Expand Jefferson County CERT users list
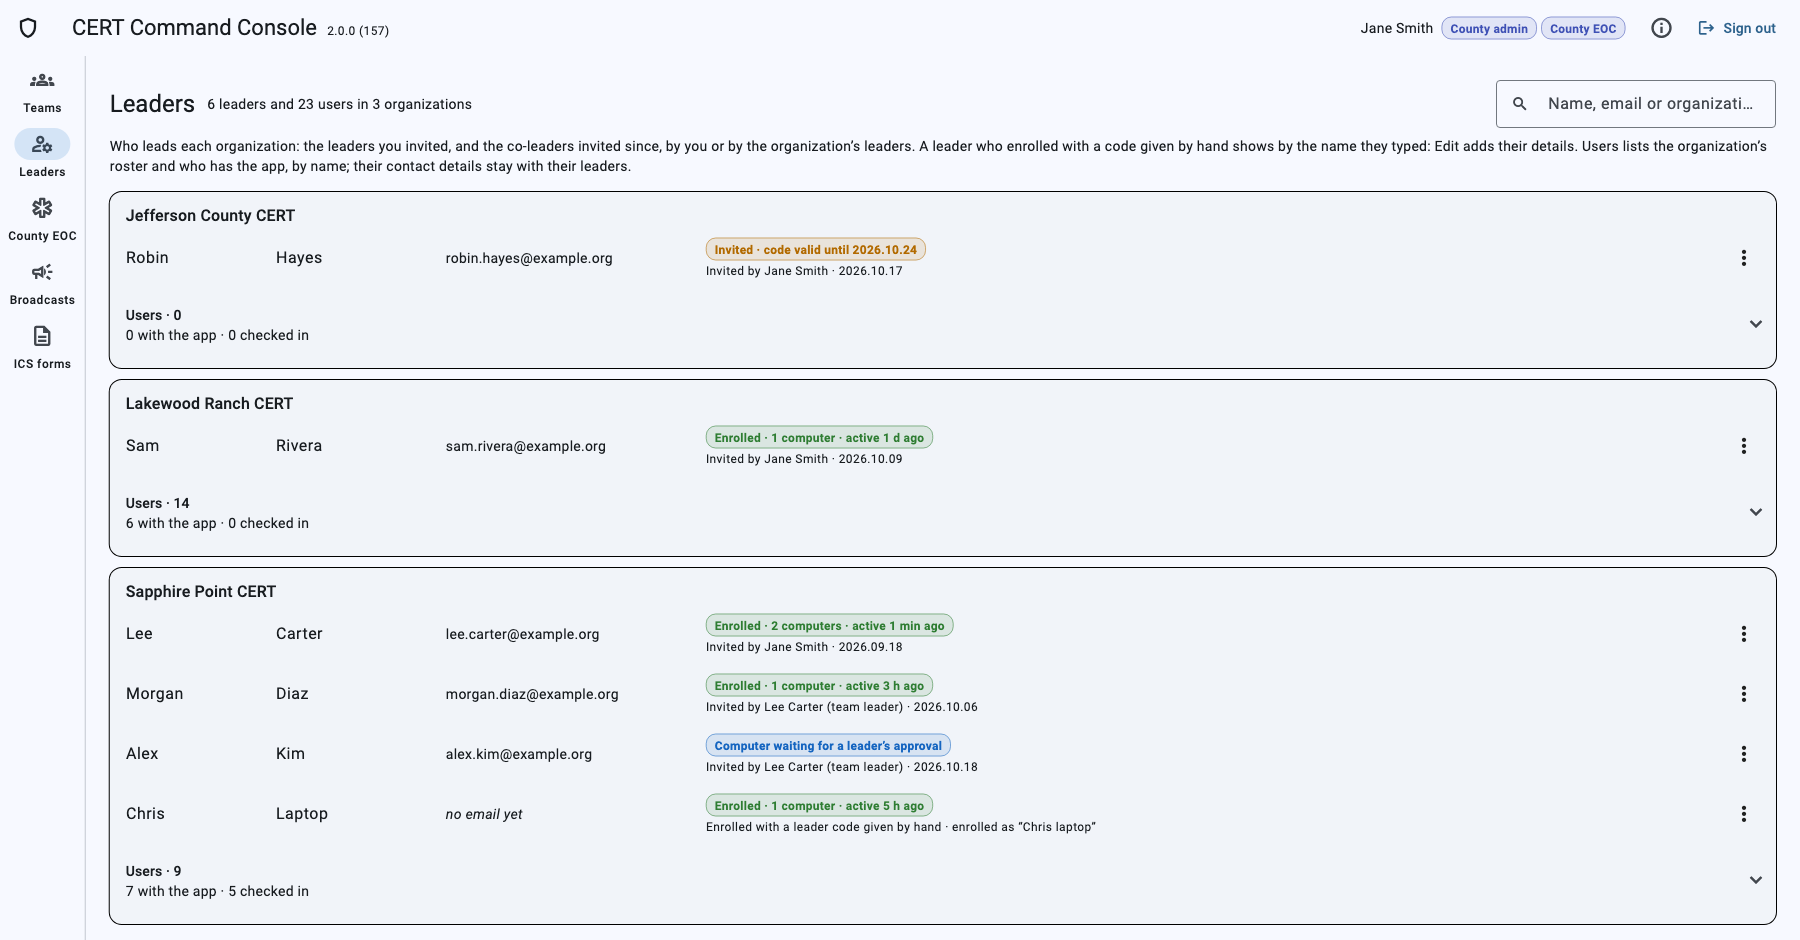This screenshot has width=1800, height=940. click(x=1756, y=324)
